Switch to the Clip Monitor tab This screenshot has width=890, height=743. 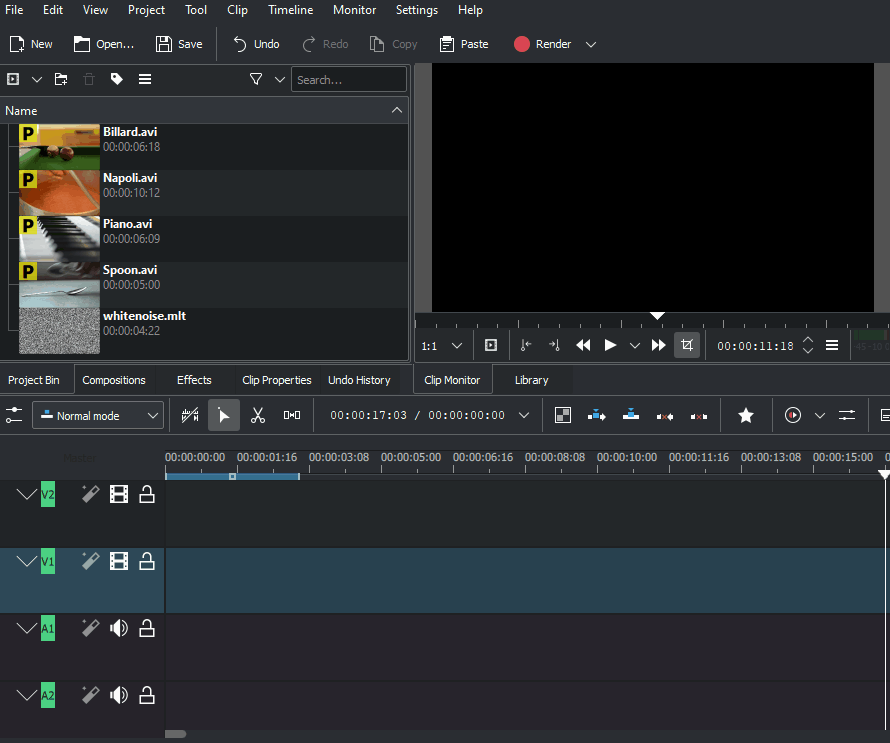pyautogui.click(x=452, y=380)
